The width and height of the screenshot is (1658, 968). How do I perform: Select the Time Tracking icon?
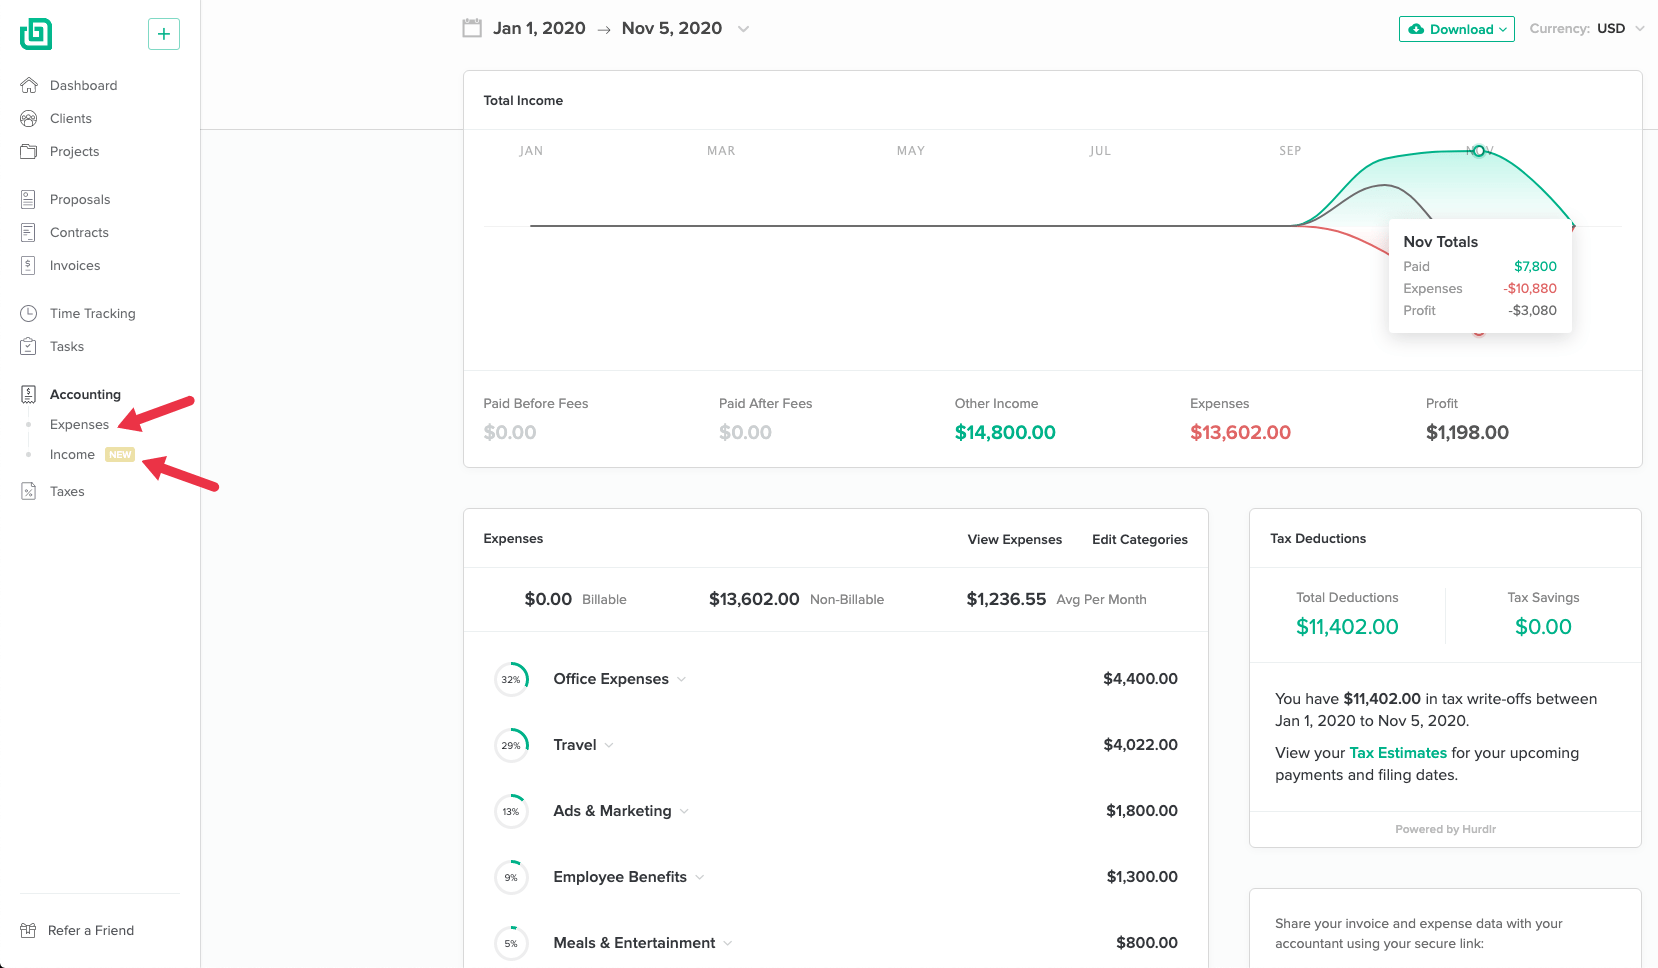pos(29,313)
